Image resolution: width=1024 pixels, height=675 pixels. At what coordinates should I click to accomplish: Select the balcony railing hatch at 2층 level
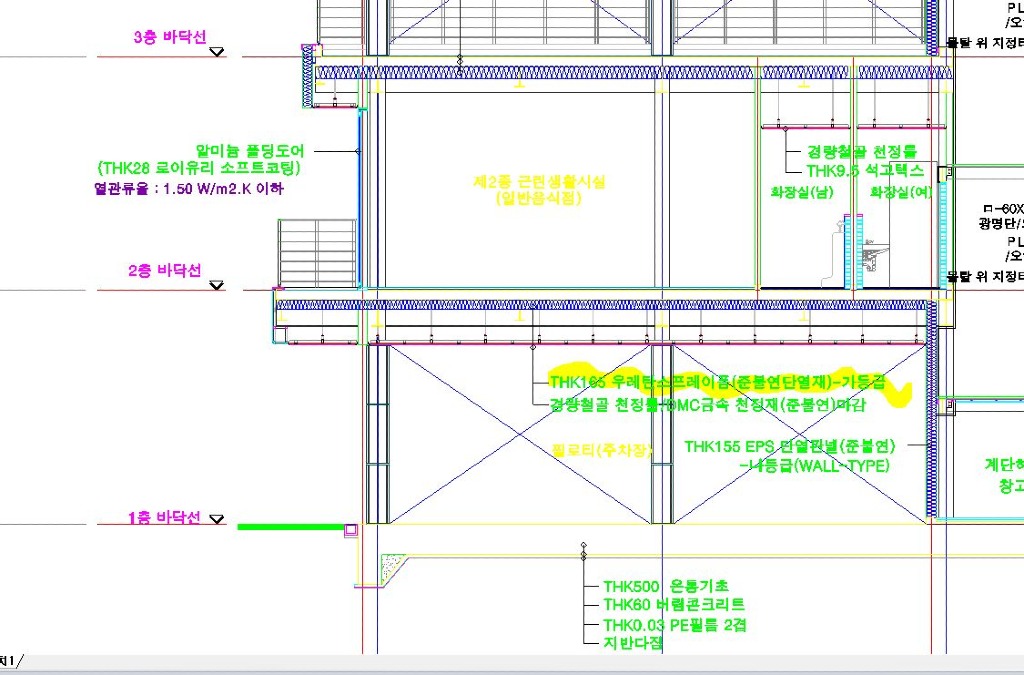[x=316, y=253]
